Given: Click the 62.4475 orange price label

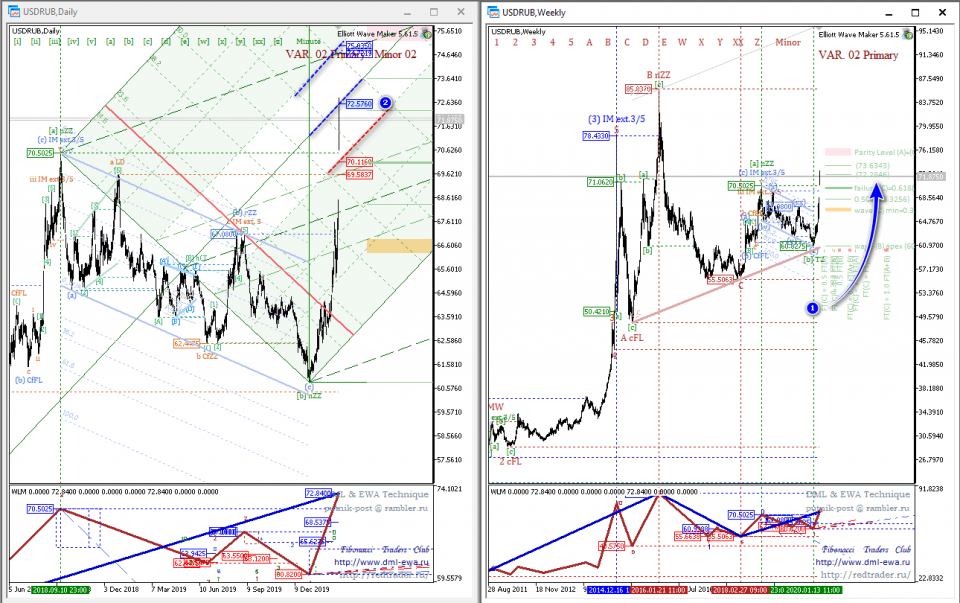Looking at the screenshot, I should [186, 343].
